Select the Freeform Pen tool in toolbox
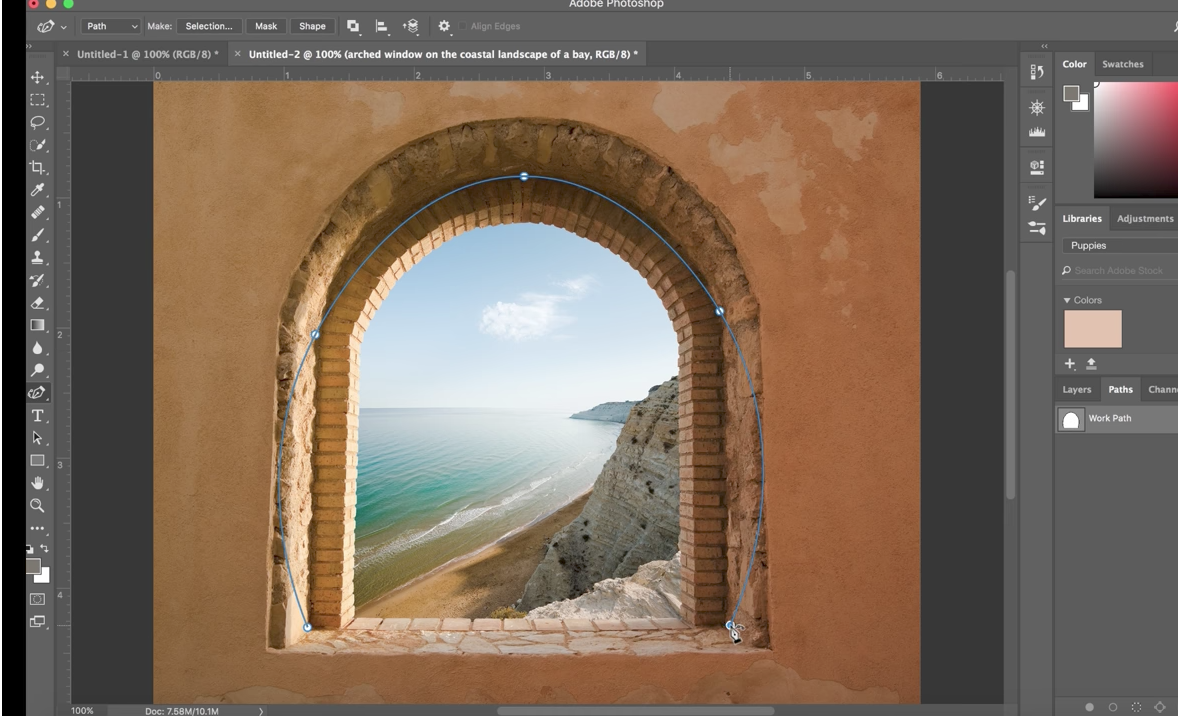The width and height of the screenshot is (1178, 716). click(x=37, y=393)
